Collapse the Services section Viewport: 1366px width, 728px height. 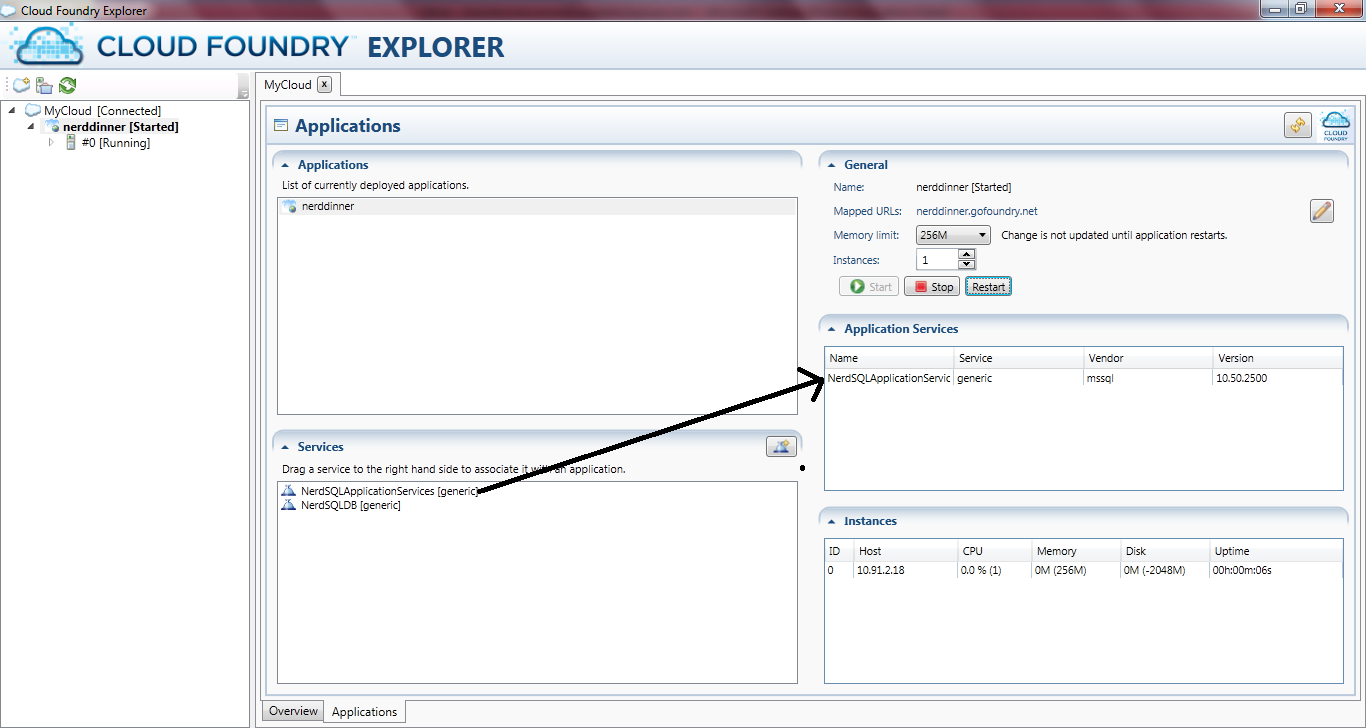285,447
